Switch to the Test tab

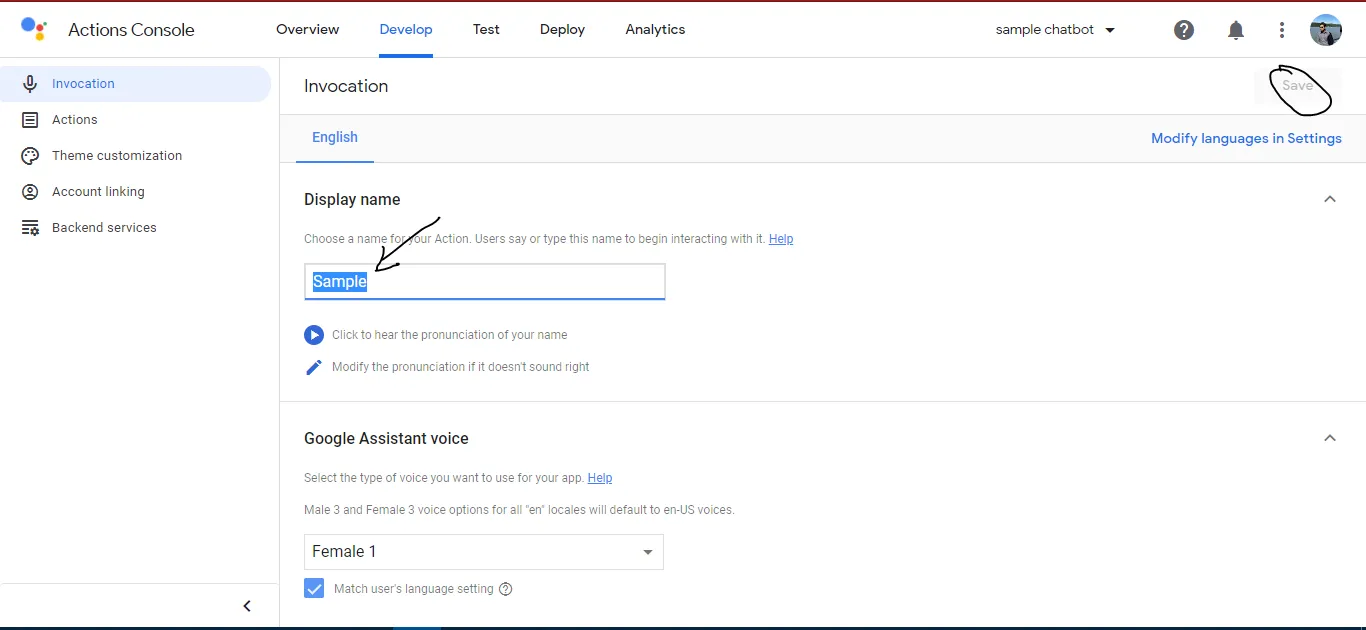click(x=486, y=29)
